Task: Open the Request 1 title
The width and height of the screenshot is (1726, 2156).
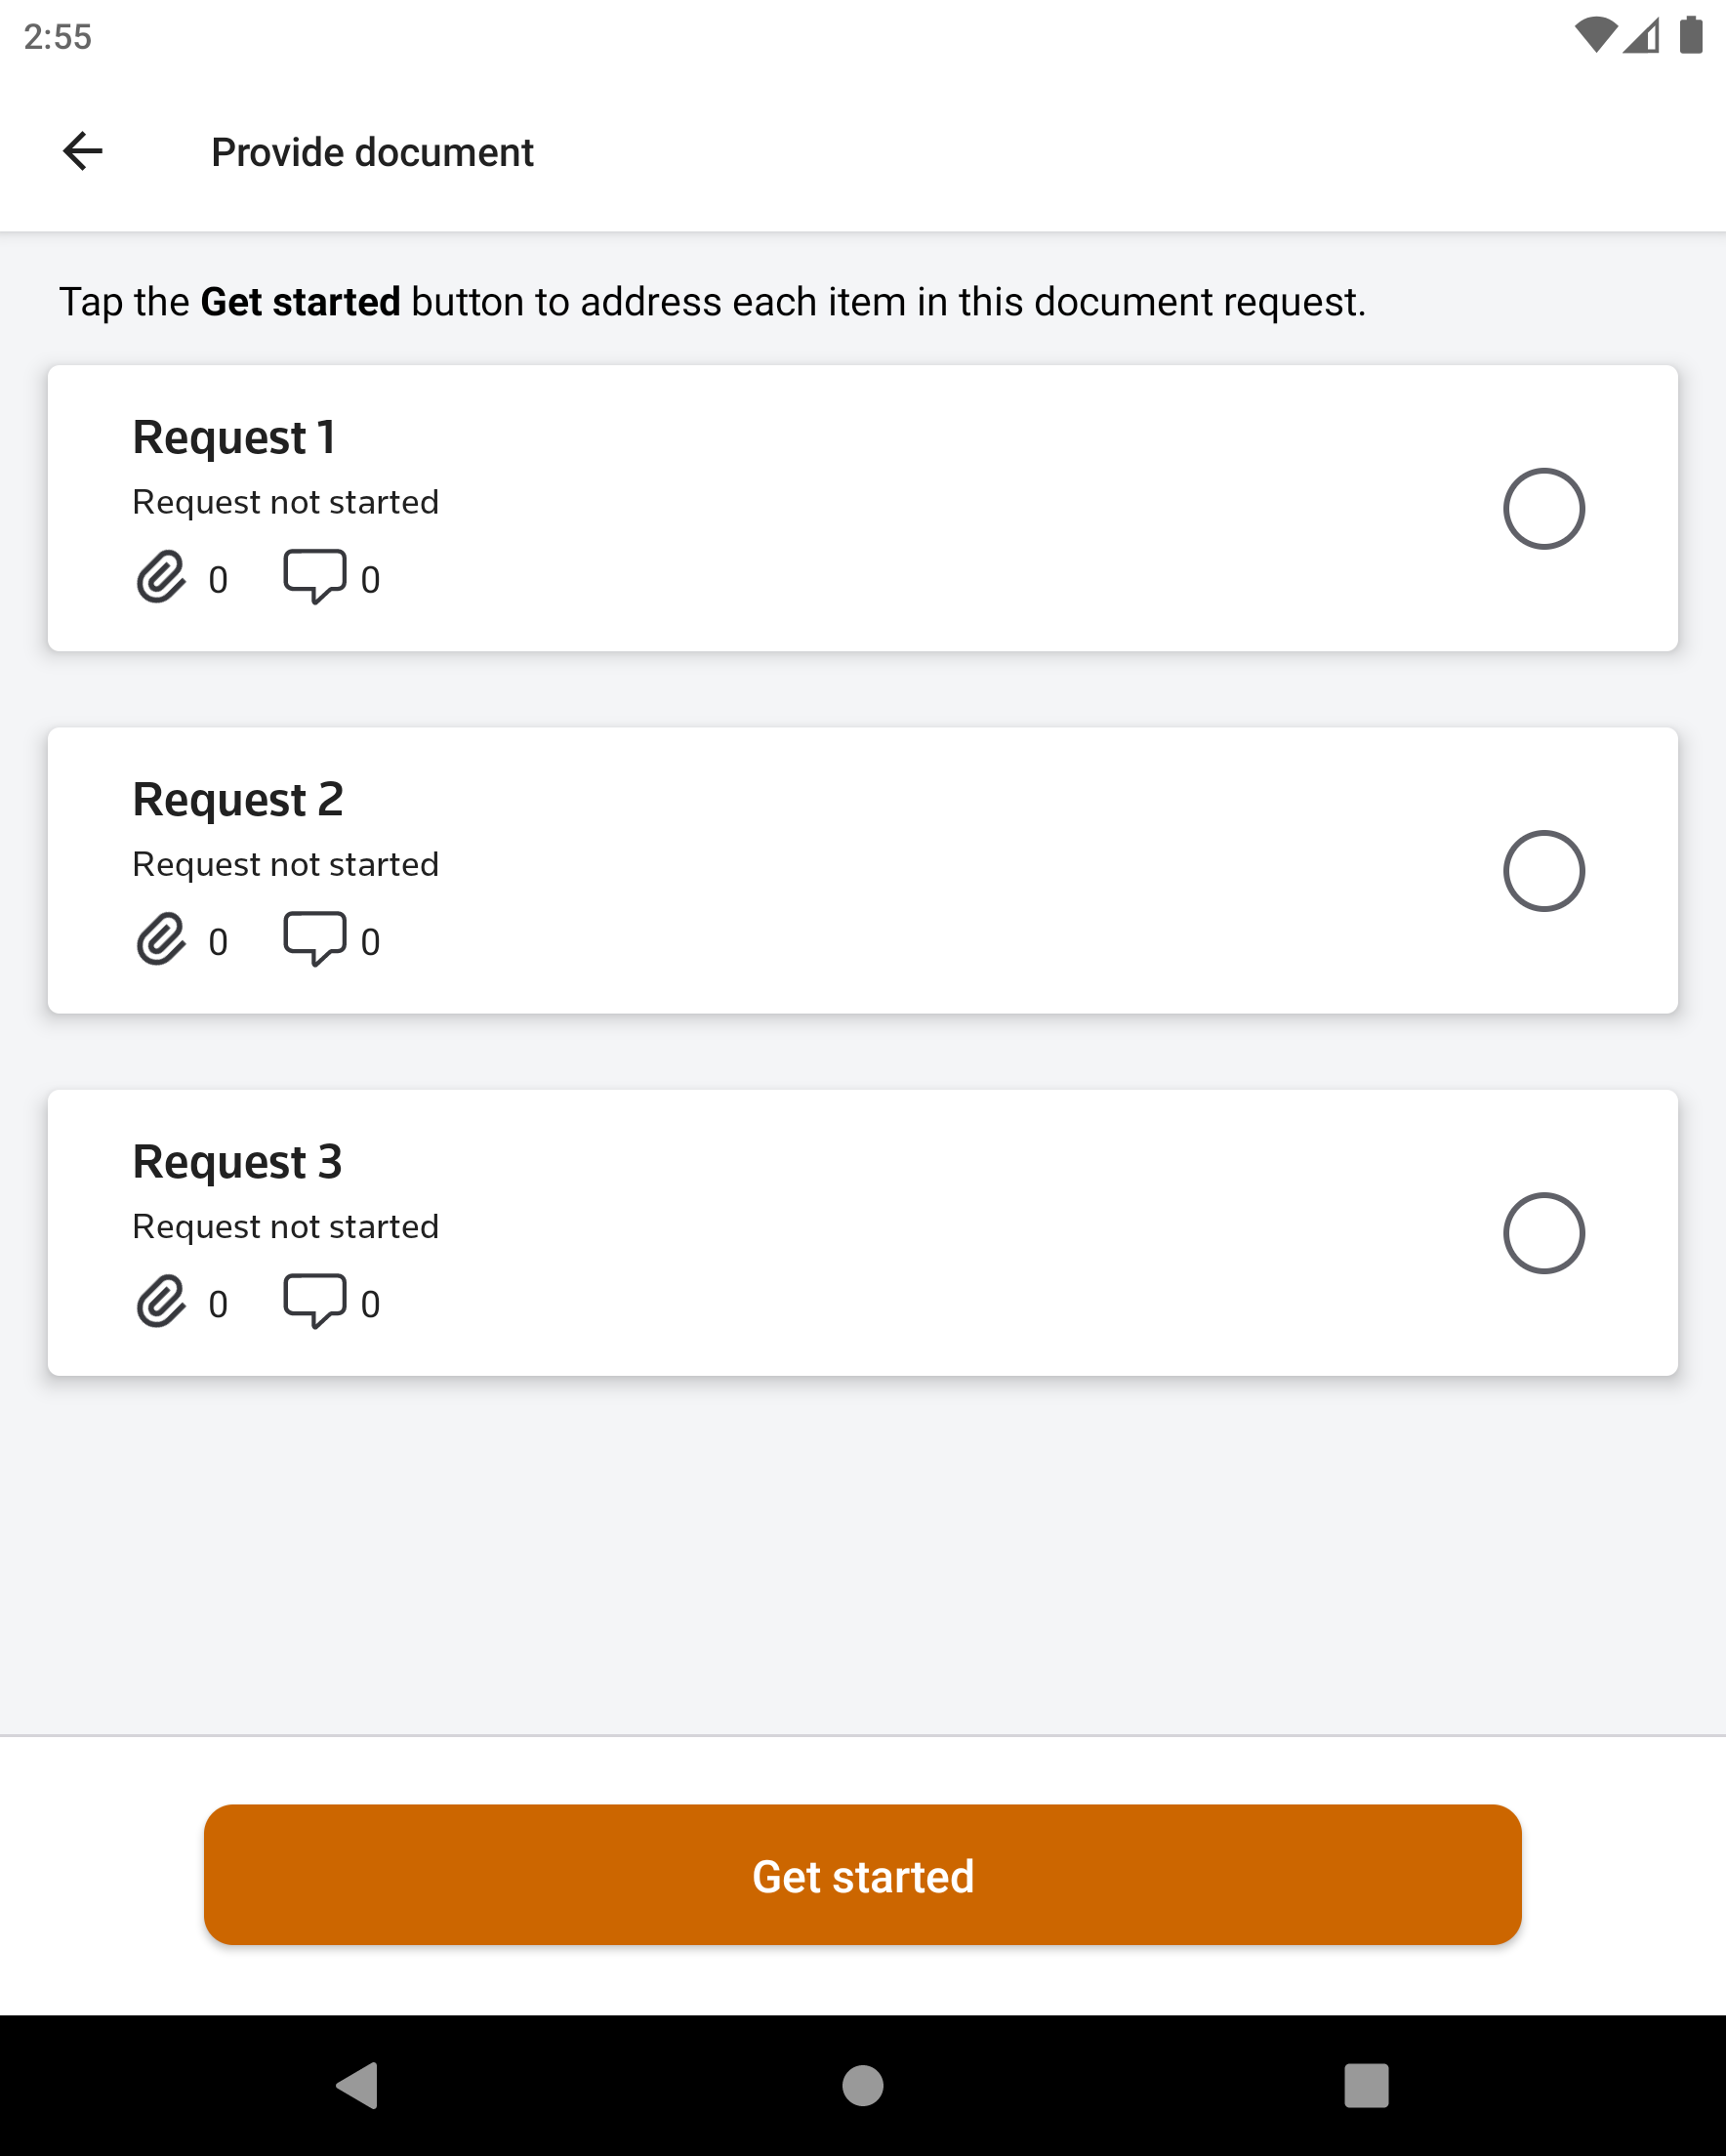Action: click(x=234, y=438)
